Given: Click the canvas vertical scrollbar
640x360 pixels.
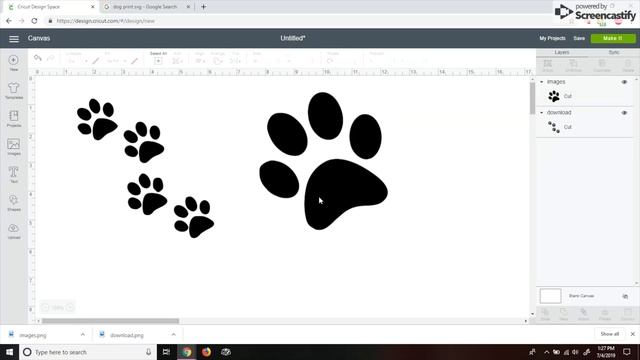Looking at the screenshot, I should pyautogui.click(x=532, y=98).
